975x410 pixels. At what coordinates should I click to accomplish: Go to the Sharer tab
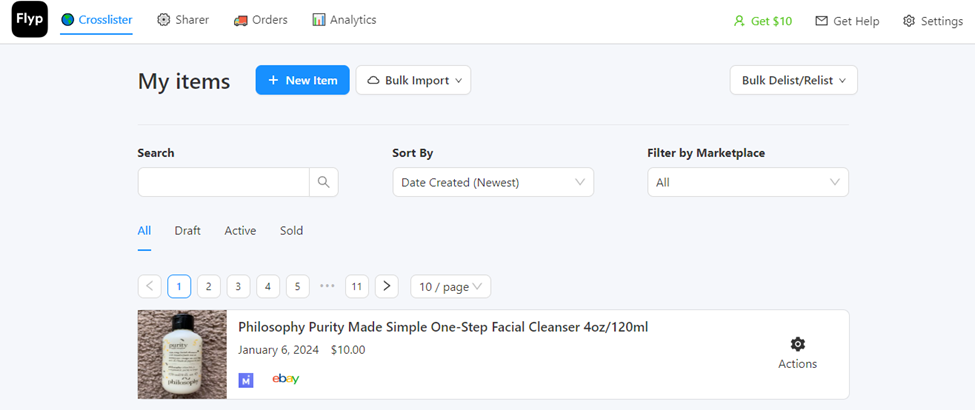tap(183, 20)
